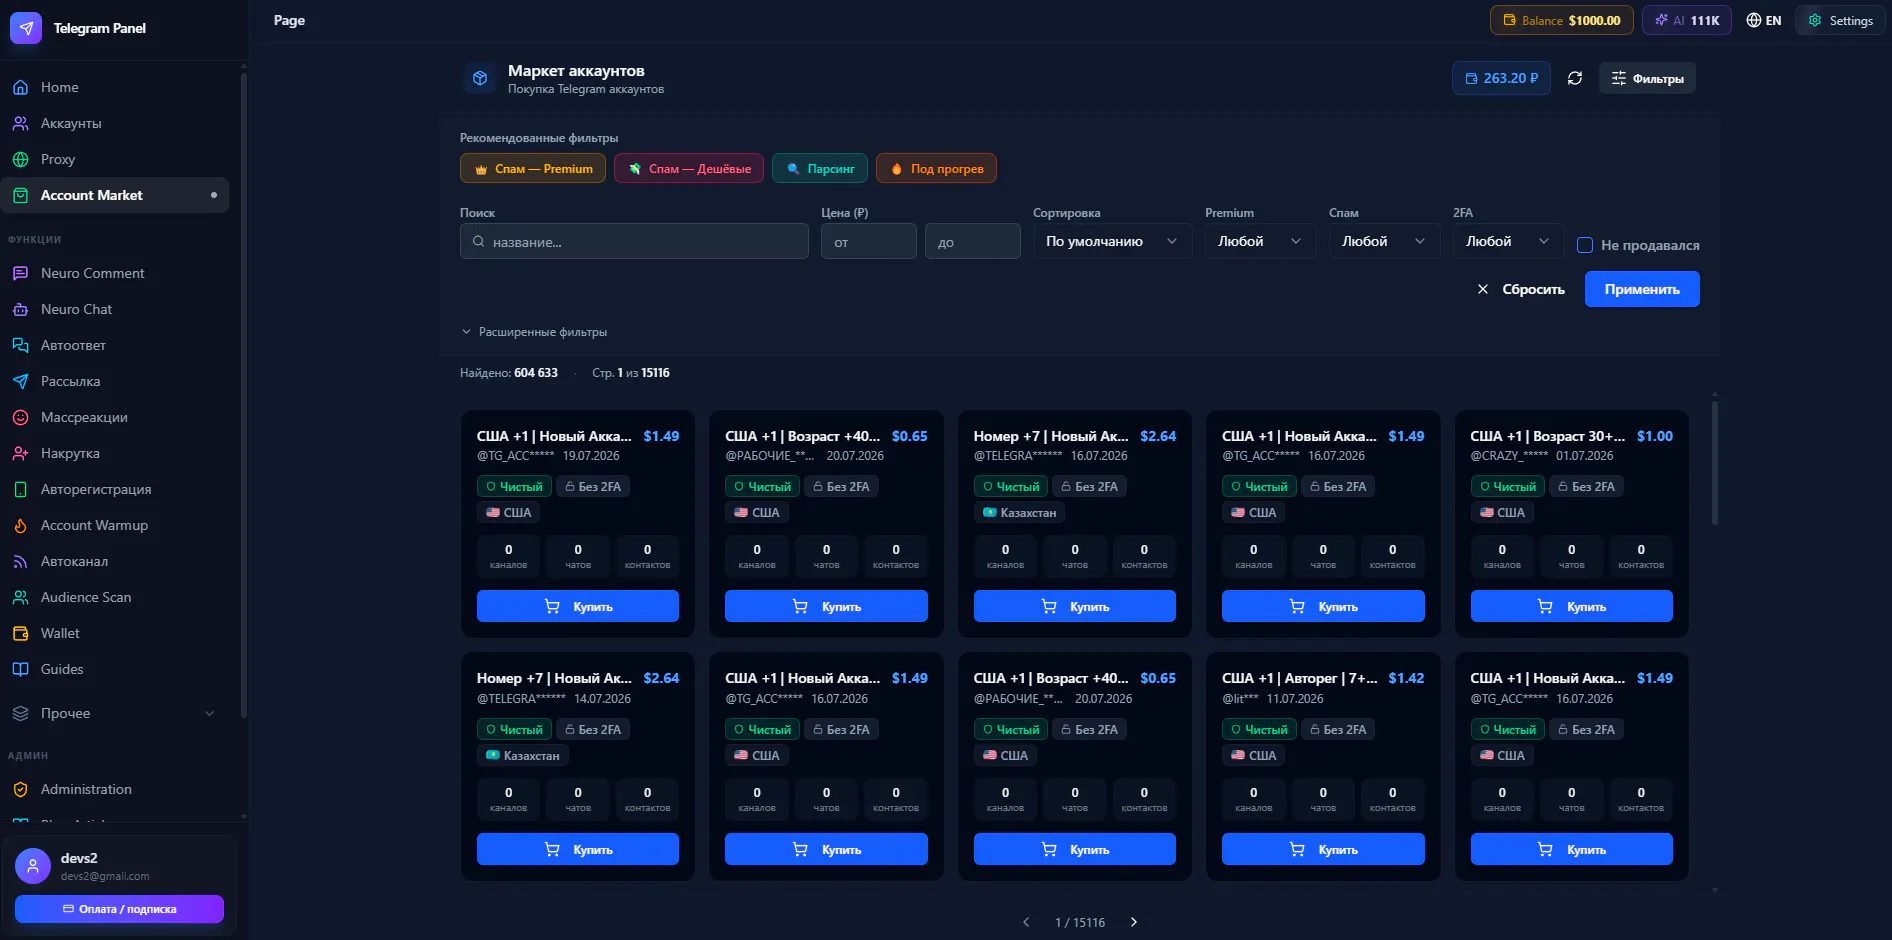Click the Account Warmup flame icon
1892x940 pixels.
pos(20,526)
